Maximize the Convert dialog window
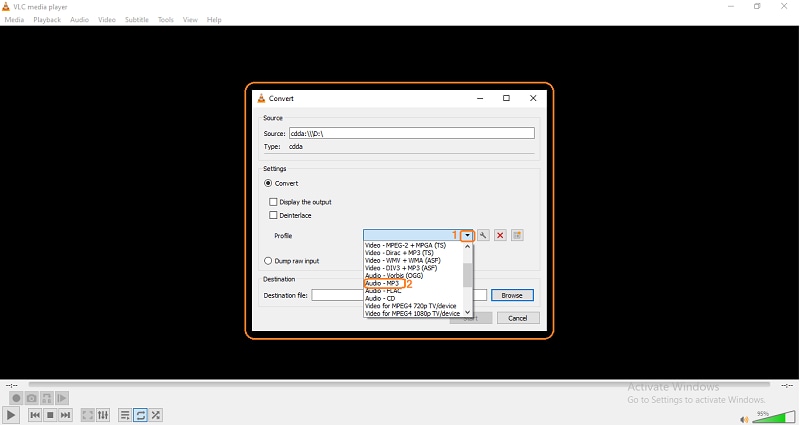 [x=506, y=98]
